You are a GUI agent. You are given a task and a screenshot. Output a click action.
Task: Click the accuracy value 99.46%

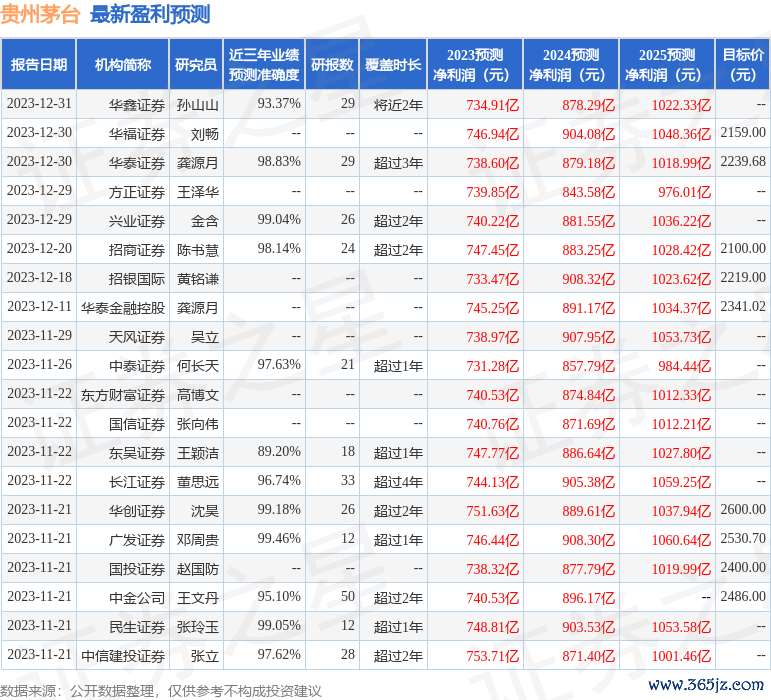pyautogui.click(x=279, y=538)
